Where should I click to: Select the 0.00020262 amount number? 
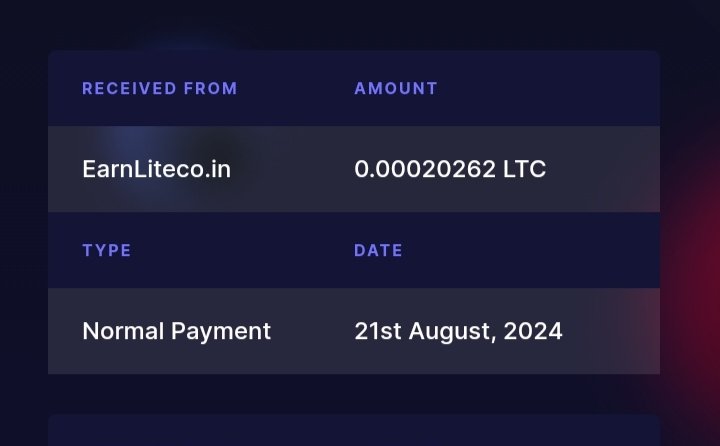click(x=425, y=169)
